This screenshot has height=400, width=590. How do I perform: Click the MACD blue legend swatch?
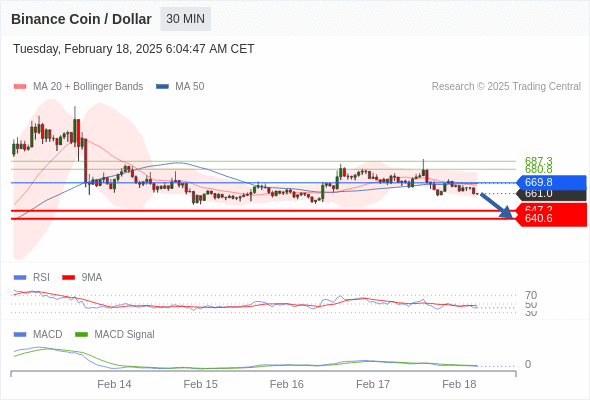point(20,335)
